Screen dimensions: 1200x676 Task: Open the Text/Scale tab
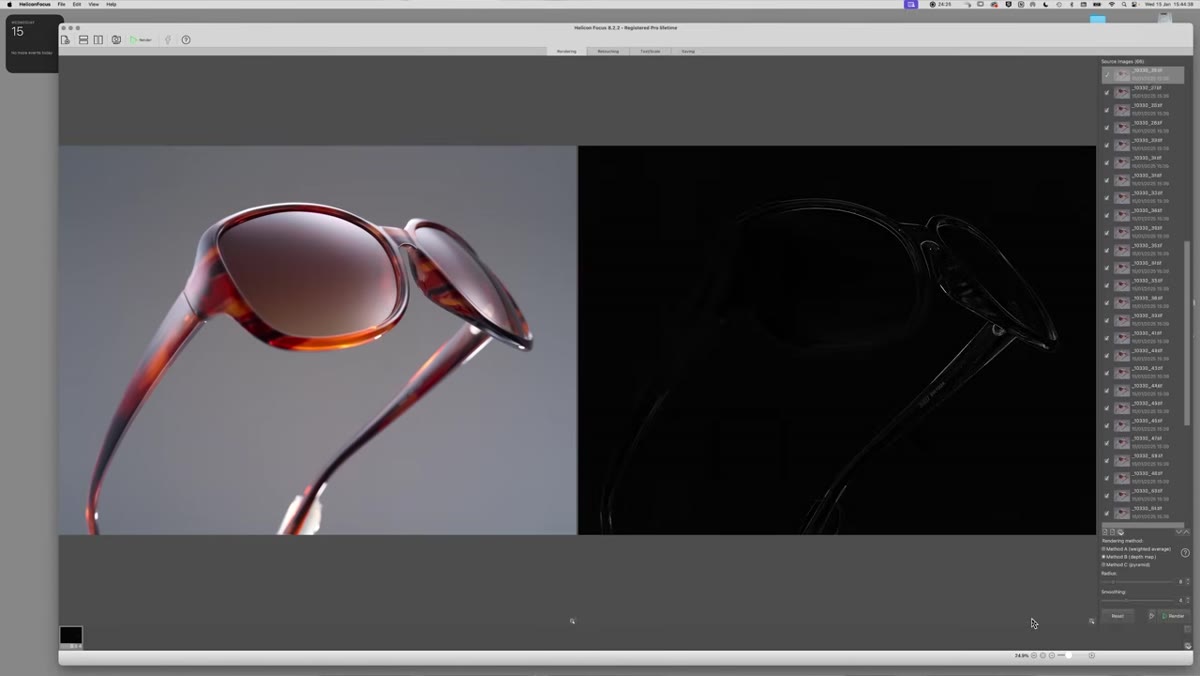650,51
